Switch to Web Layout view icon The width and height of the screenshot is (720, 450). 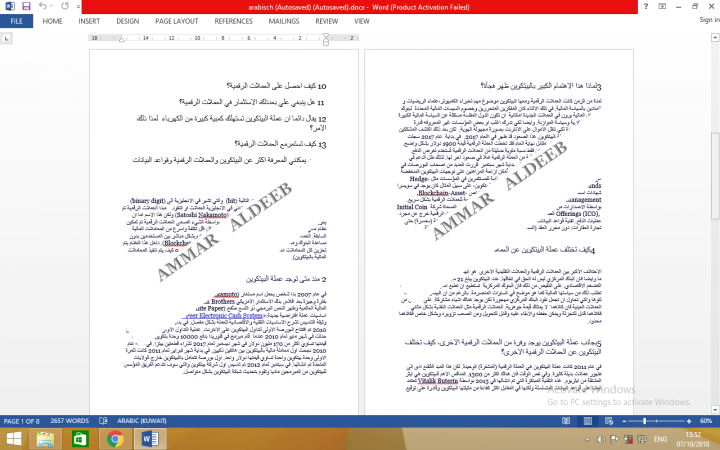point(609,421)
